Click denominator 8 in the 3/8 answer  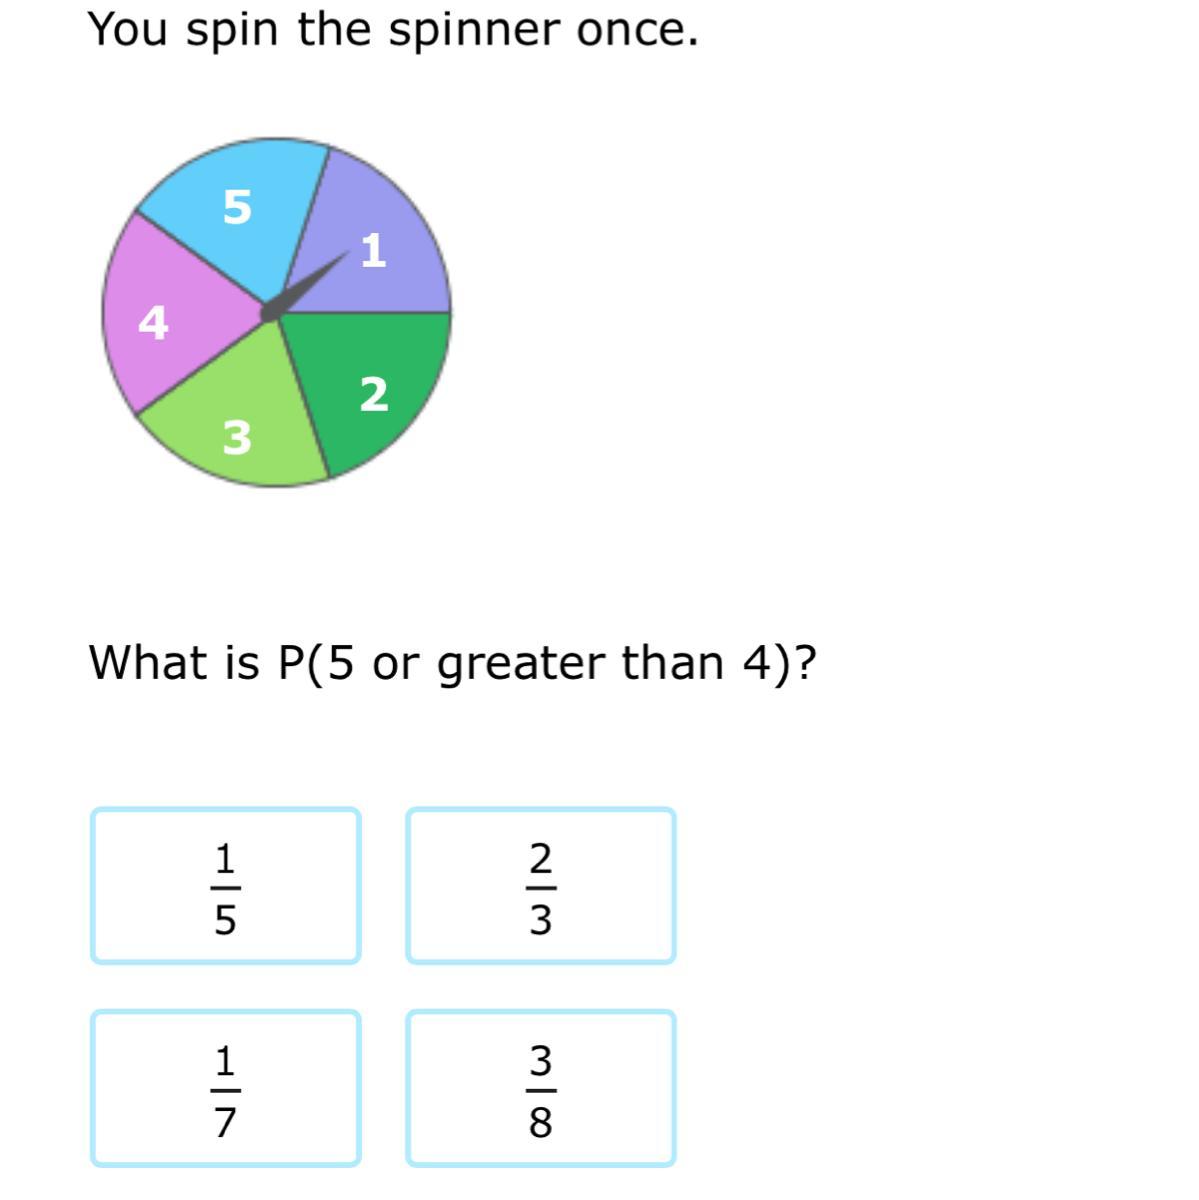coord(540,1123)
